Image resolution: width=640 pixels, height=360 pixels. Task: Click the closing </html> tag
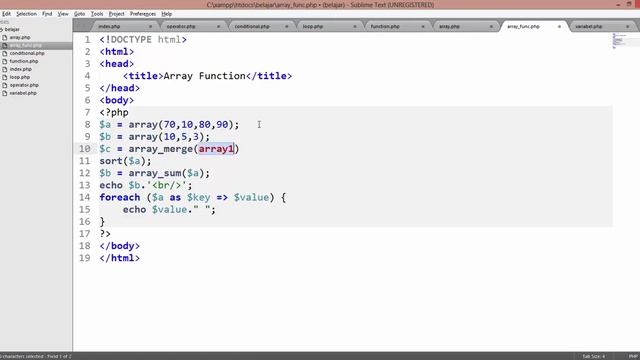click(120, 258)
